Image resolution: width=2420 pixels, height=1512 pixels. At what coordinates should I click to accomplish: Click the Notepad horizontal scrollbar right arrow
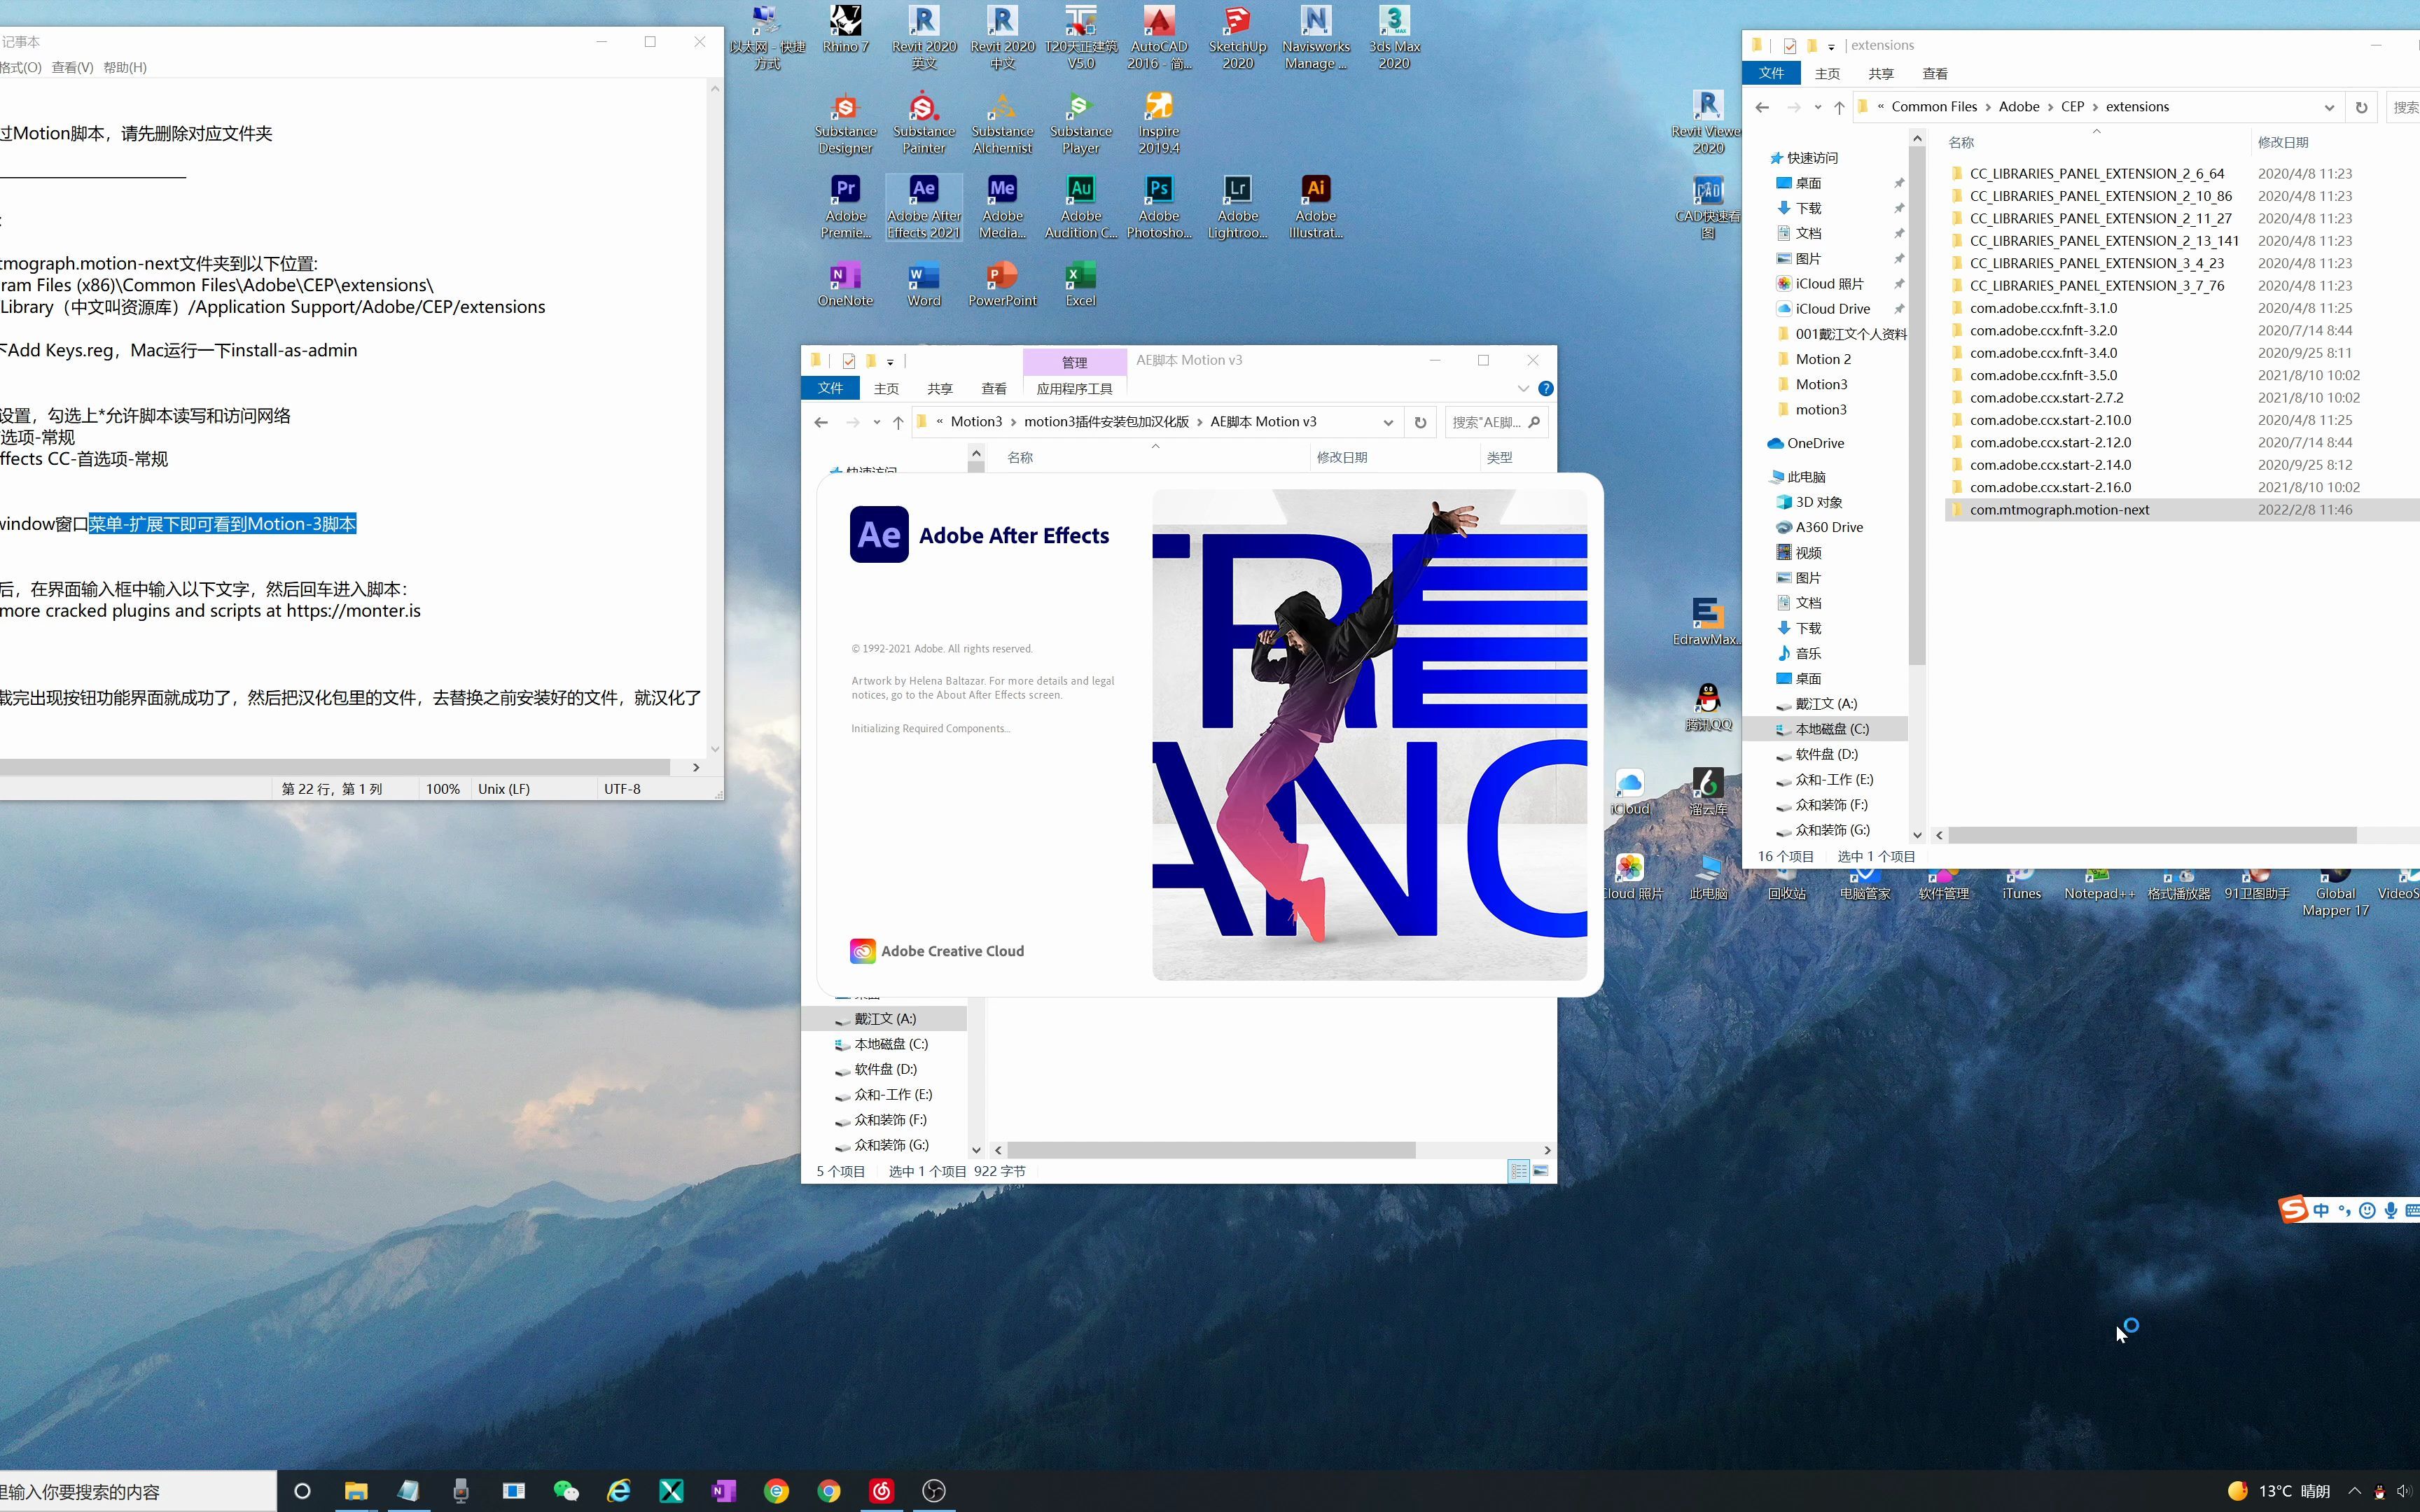tap(696, 767)
